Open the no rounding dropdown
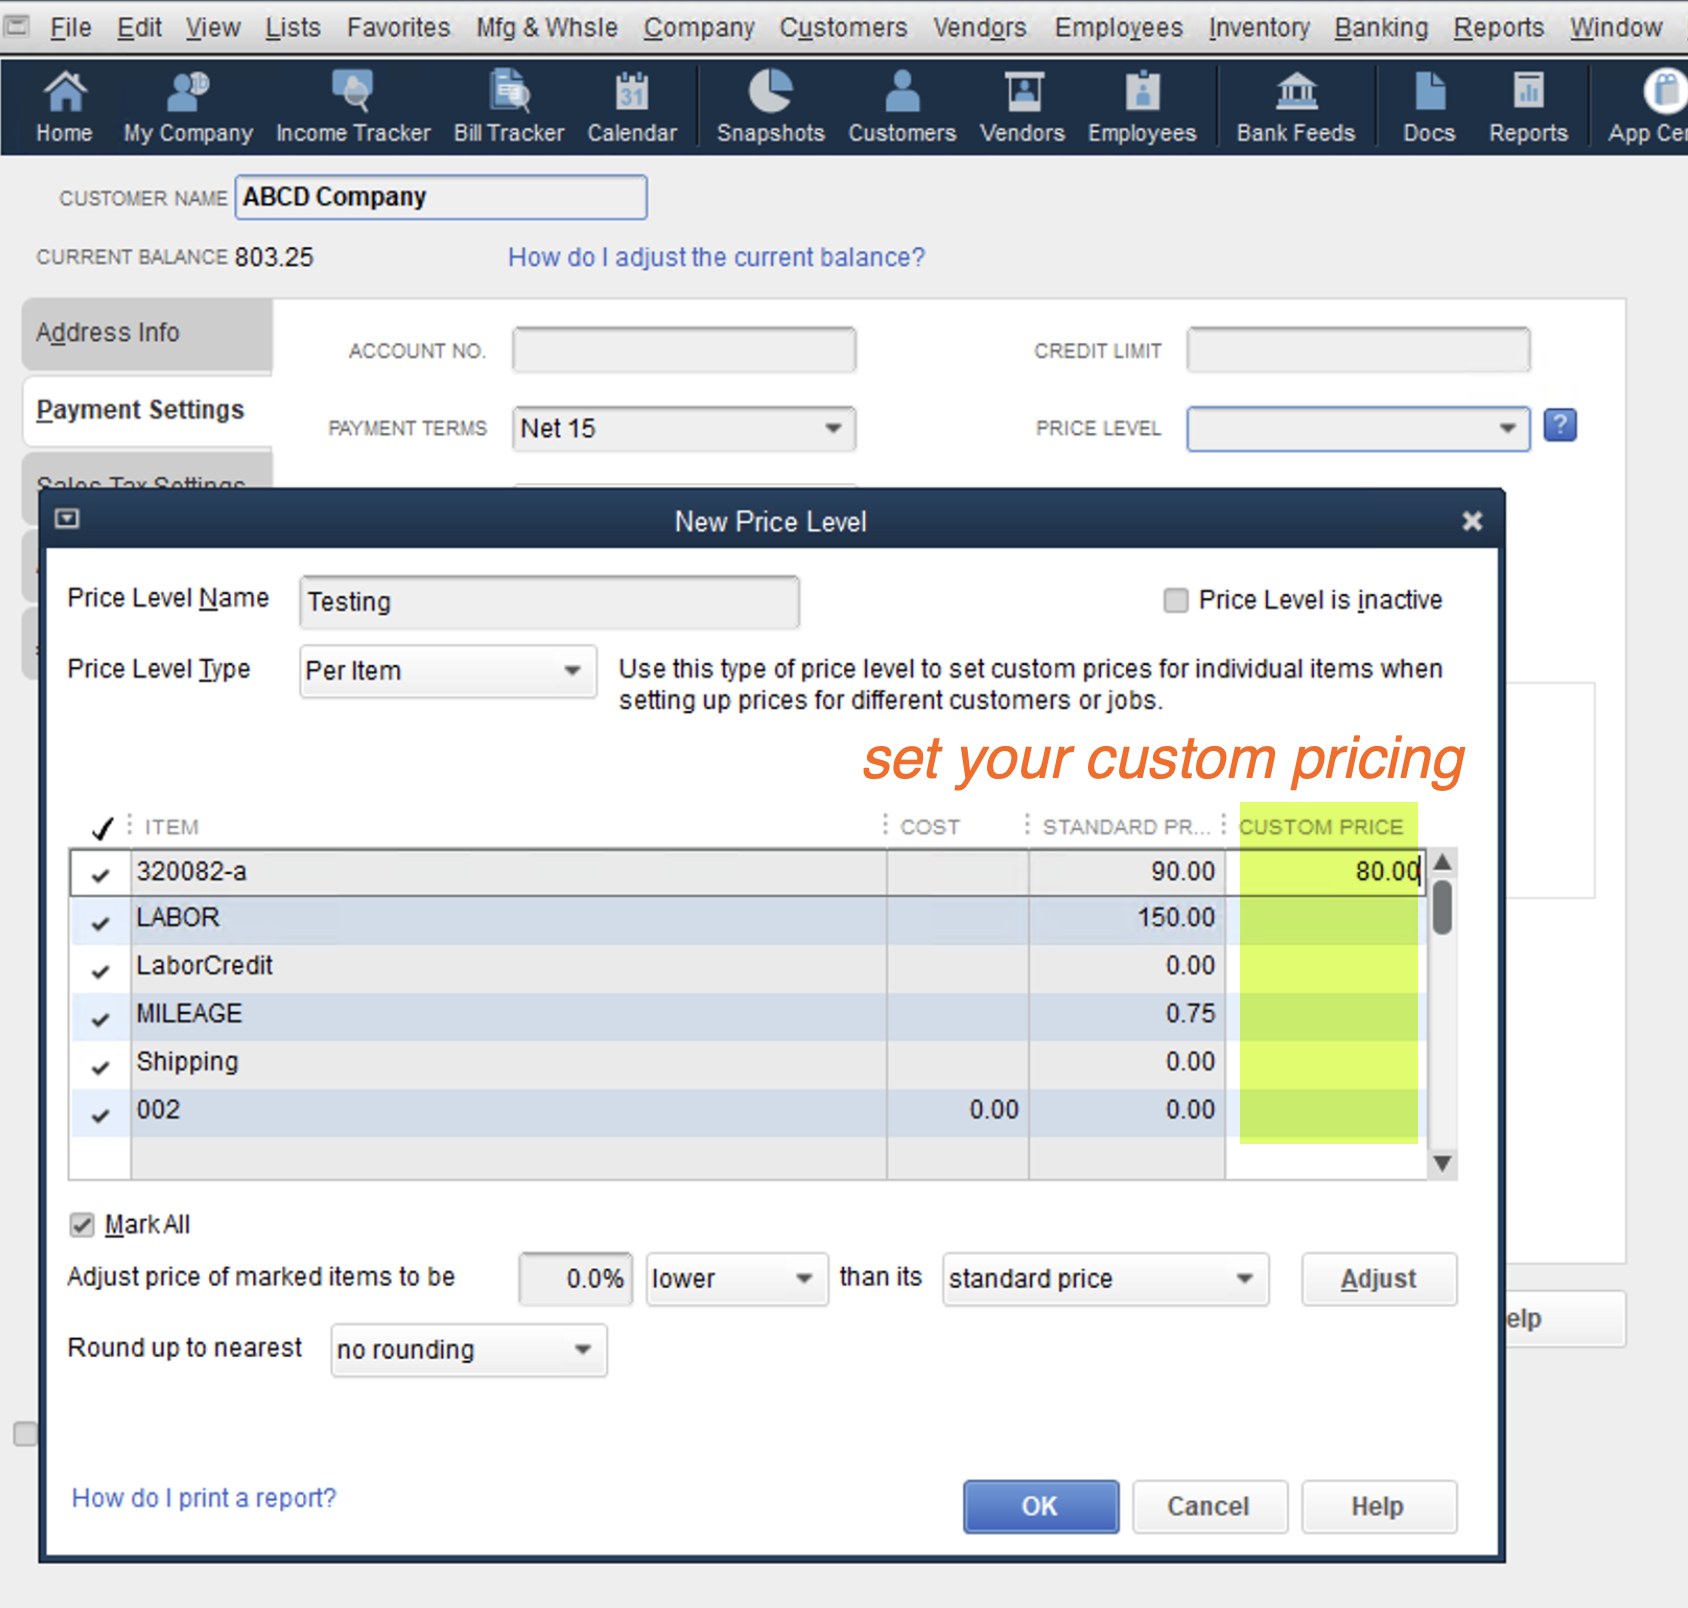Image resolution: width=1688 pixels, height=1608 pixels. pos(582,1350)
